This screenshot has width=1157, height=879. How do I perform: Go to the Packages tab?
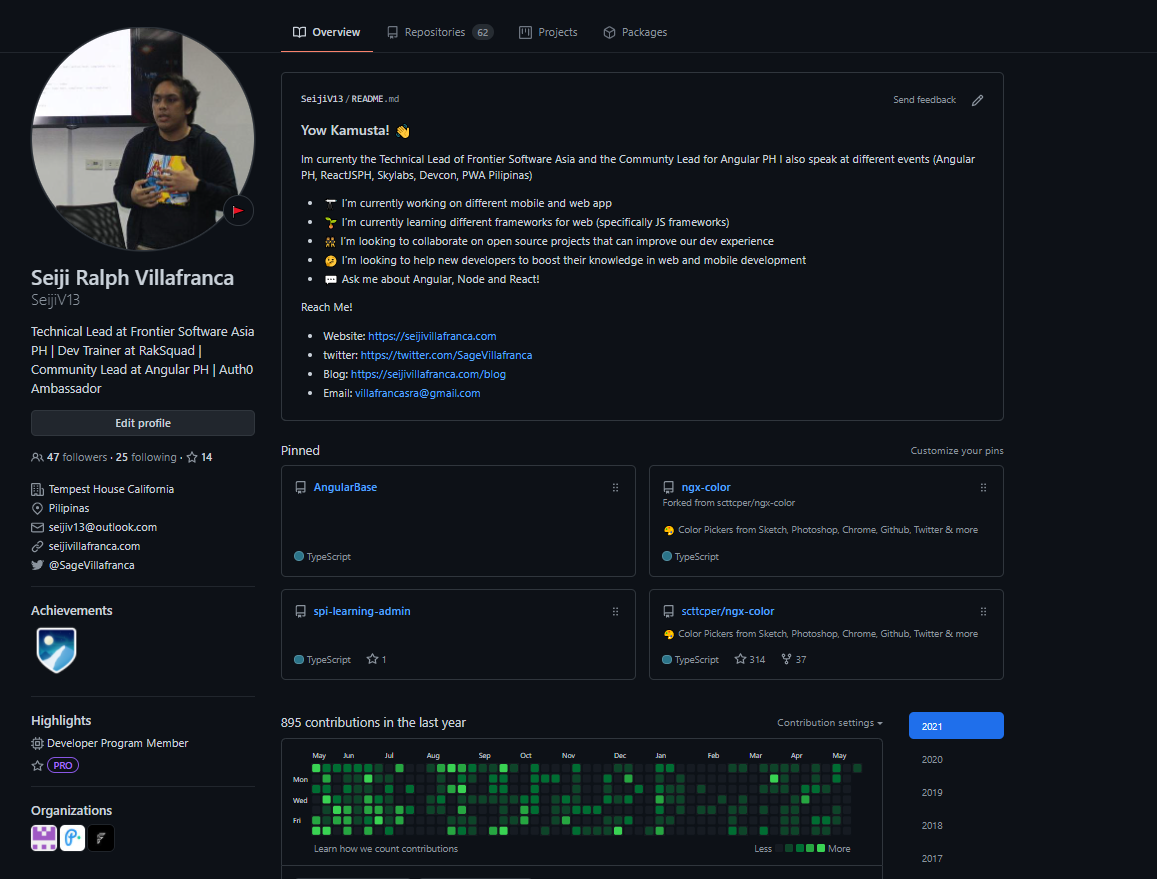point(635,32)
